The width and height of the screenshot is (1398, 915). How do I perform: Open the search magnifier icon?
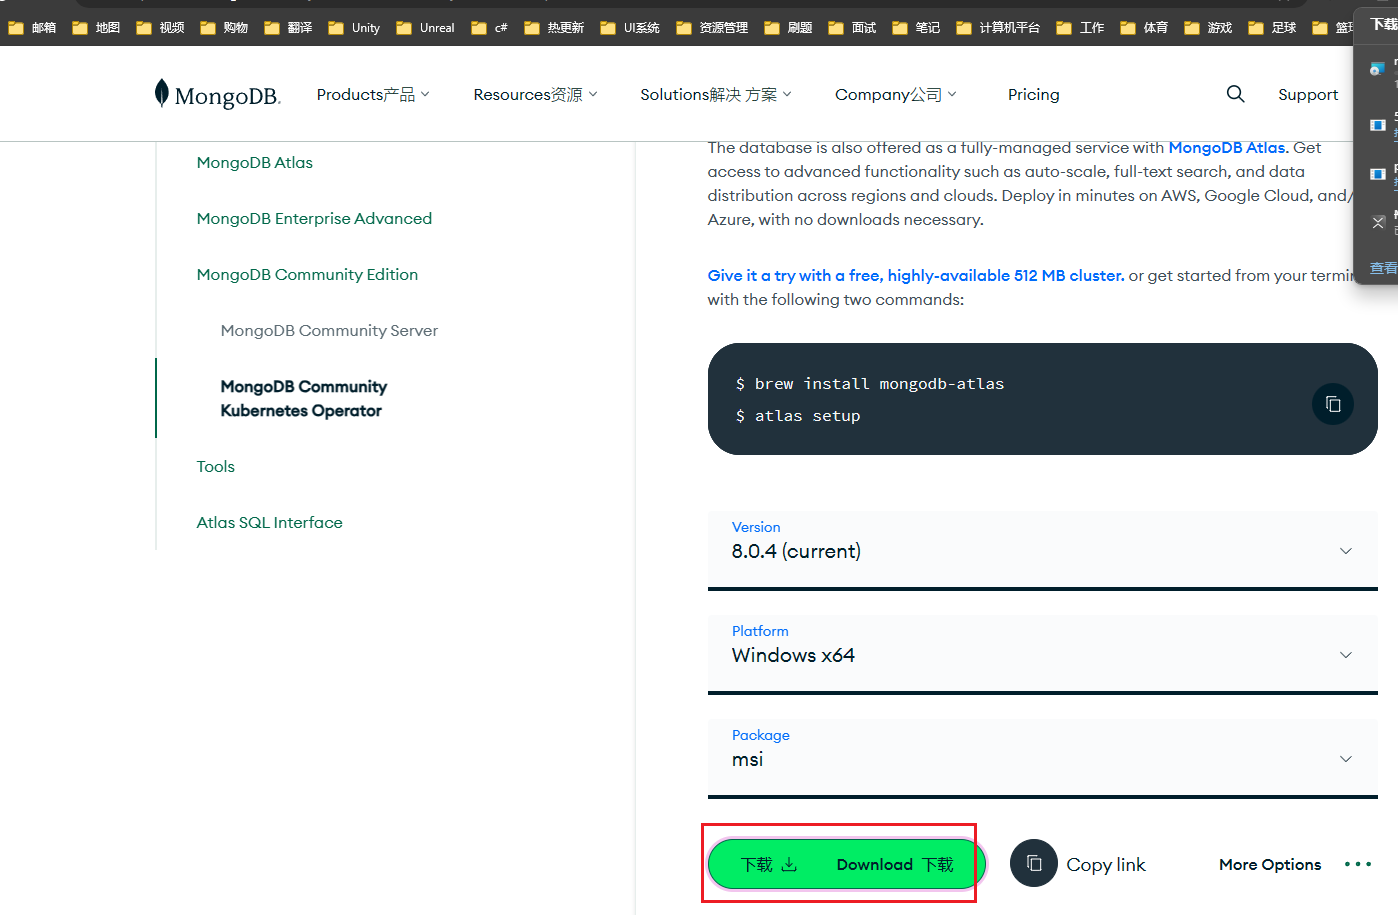pos(1236,94)
